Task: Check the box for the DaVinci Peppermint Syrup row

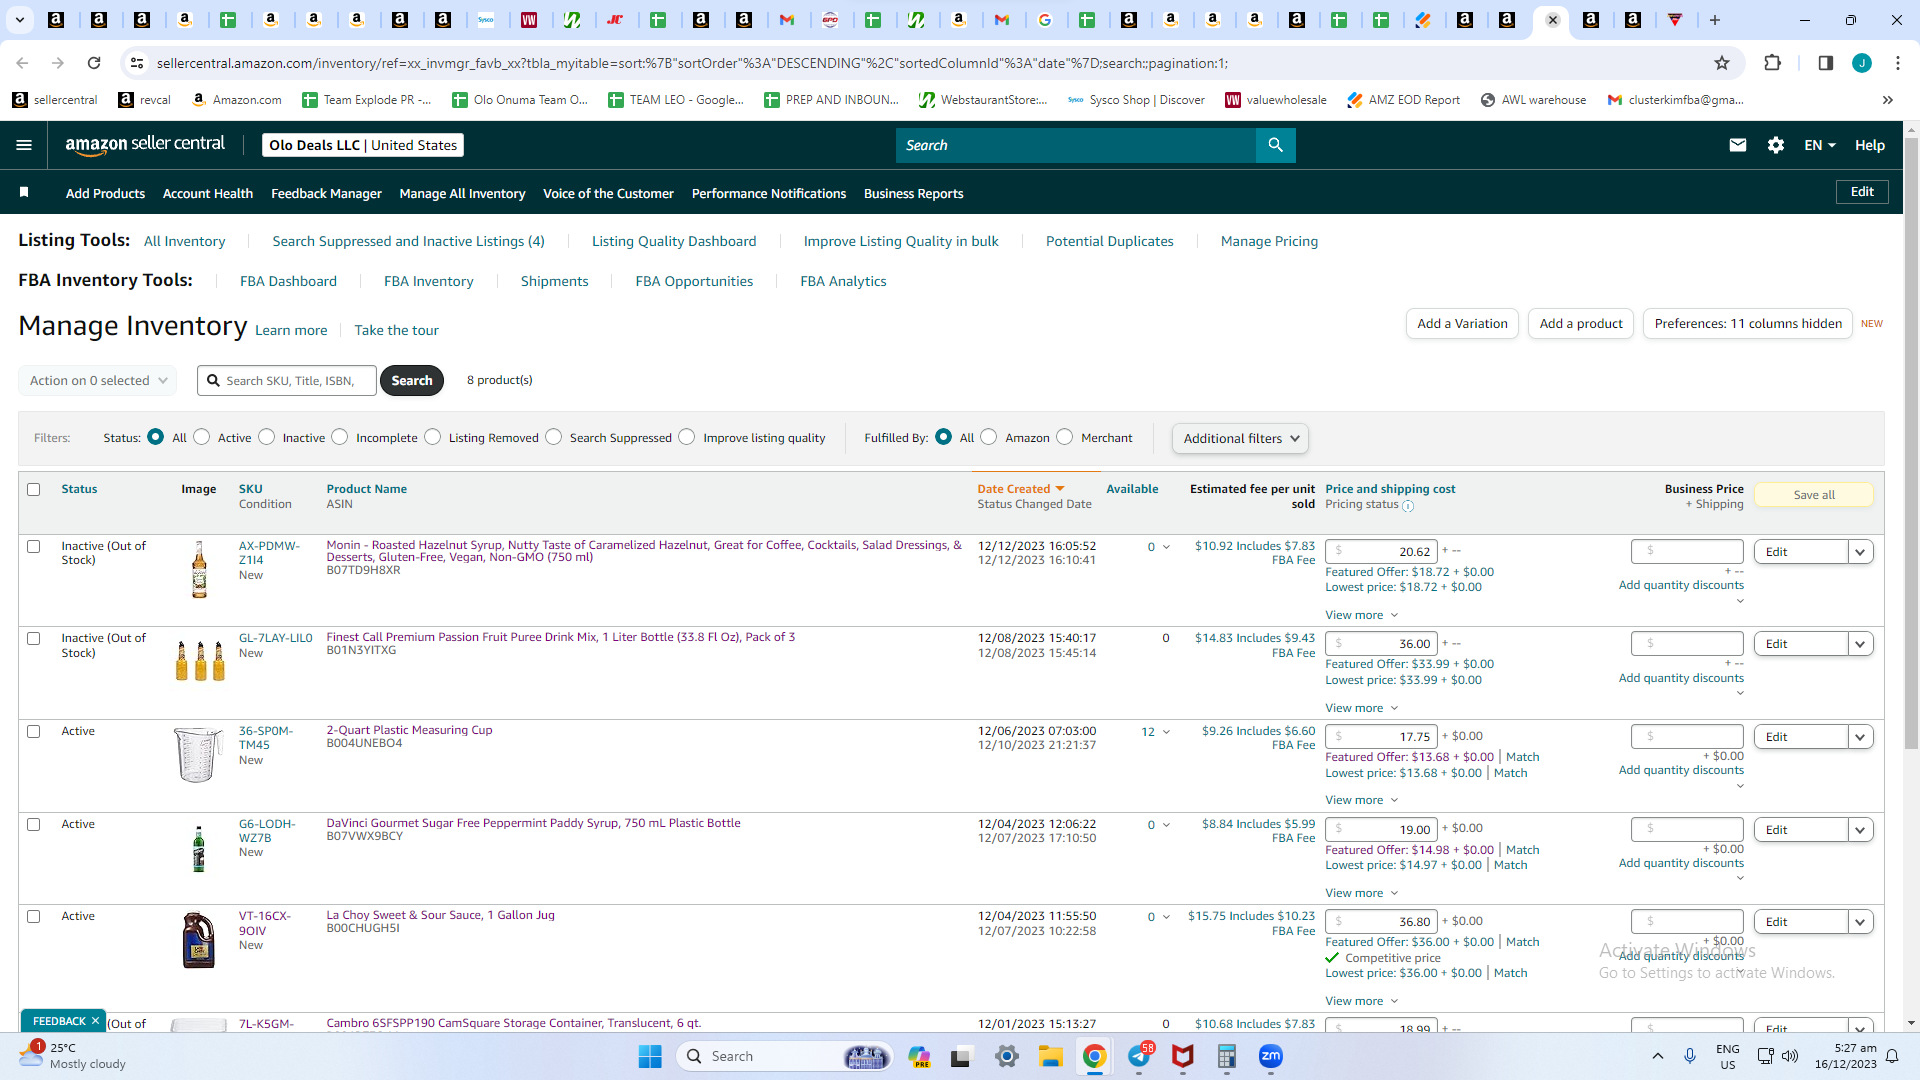Action: tap(34, 825)
